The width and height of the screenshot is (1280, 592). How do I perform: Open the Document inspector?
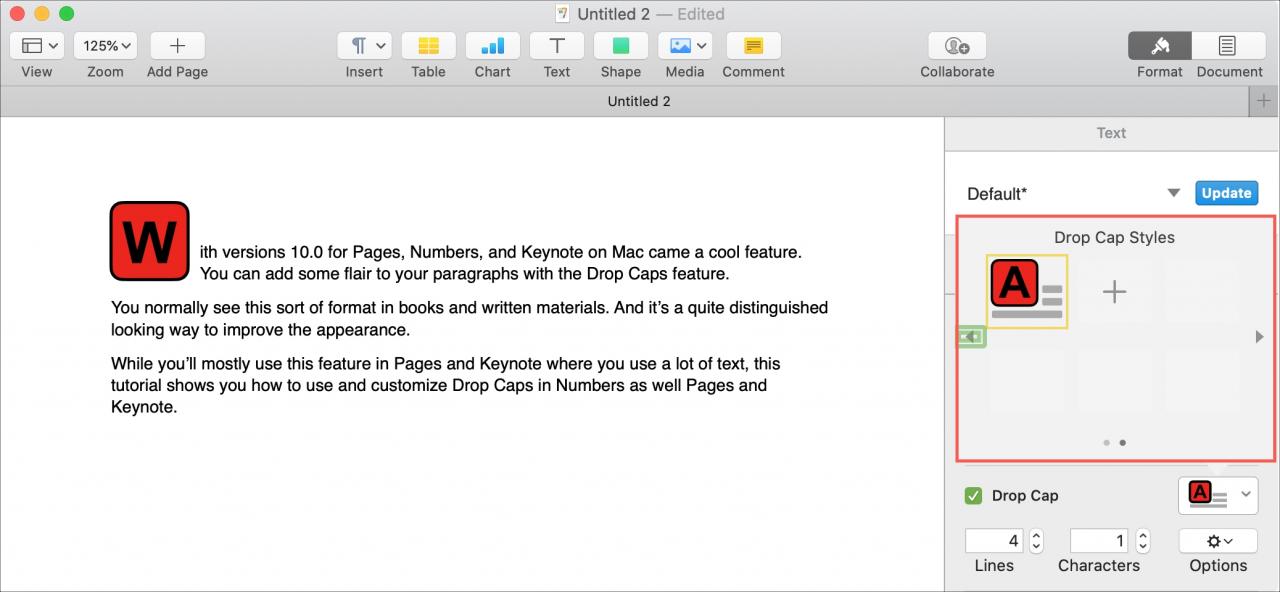coord(1228,46)
